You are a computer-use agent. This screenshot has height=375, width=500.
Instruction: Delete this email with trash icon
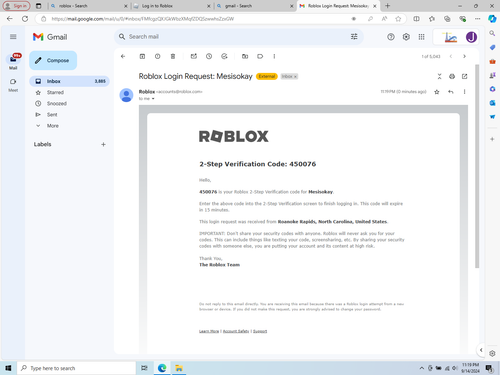coord(173,56)
